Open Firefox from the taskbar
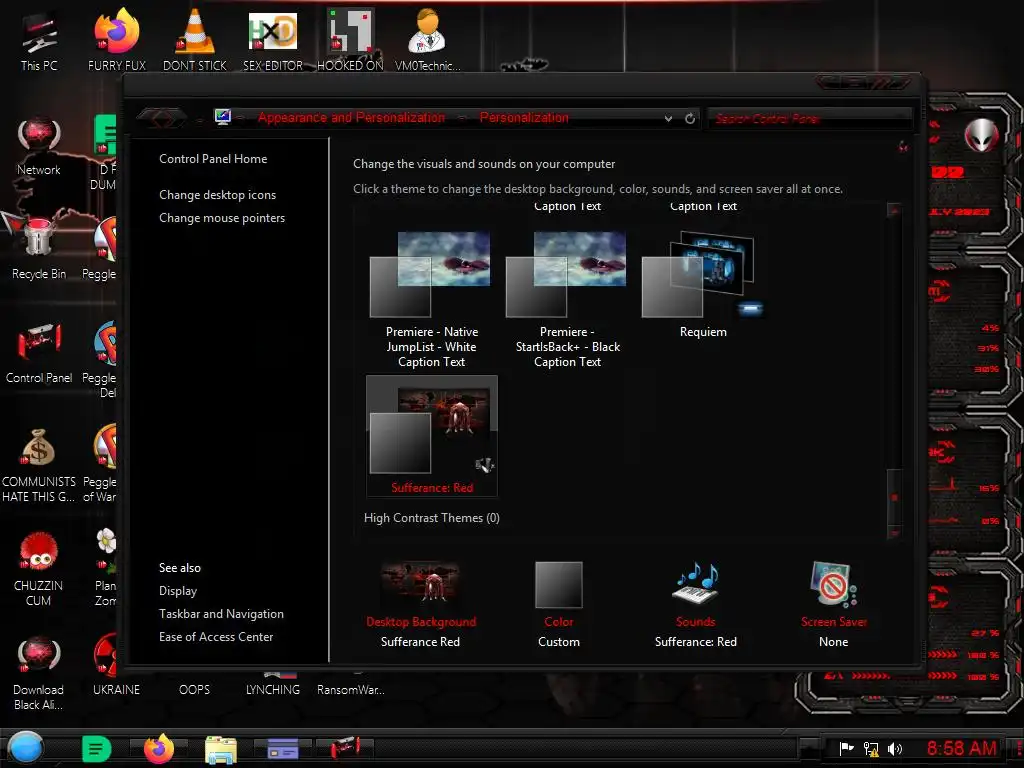 coord(159,748)
